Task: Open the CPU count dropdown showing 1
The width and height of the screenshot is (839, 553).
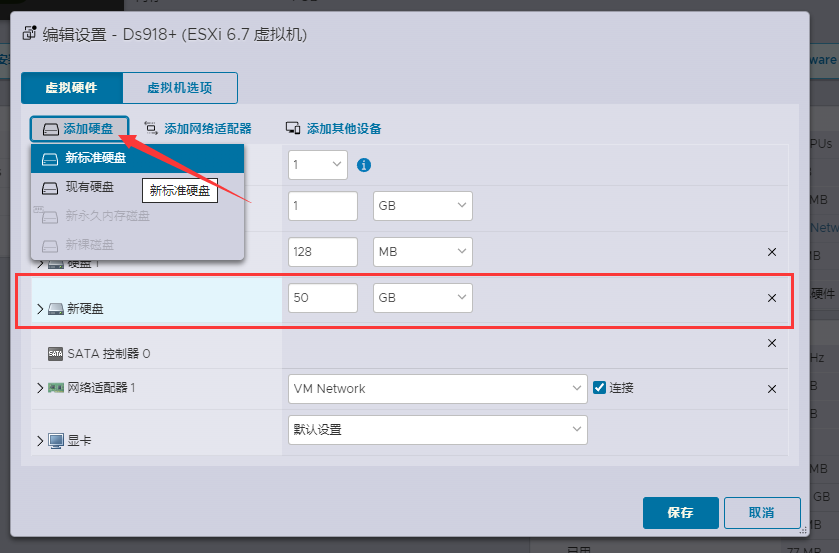Action: point(317,164)
